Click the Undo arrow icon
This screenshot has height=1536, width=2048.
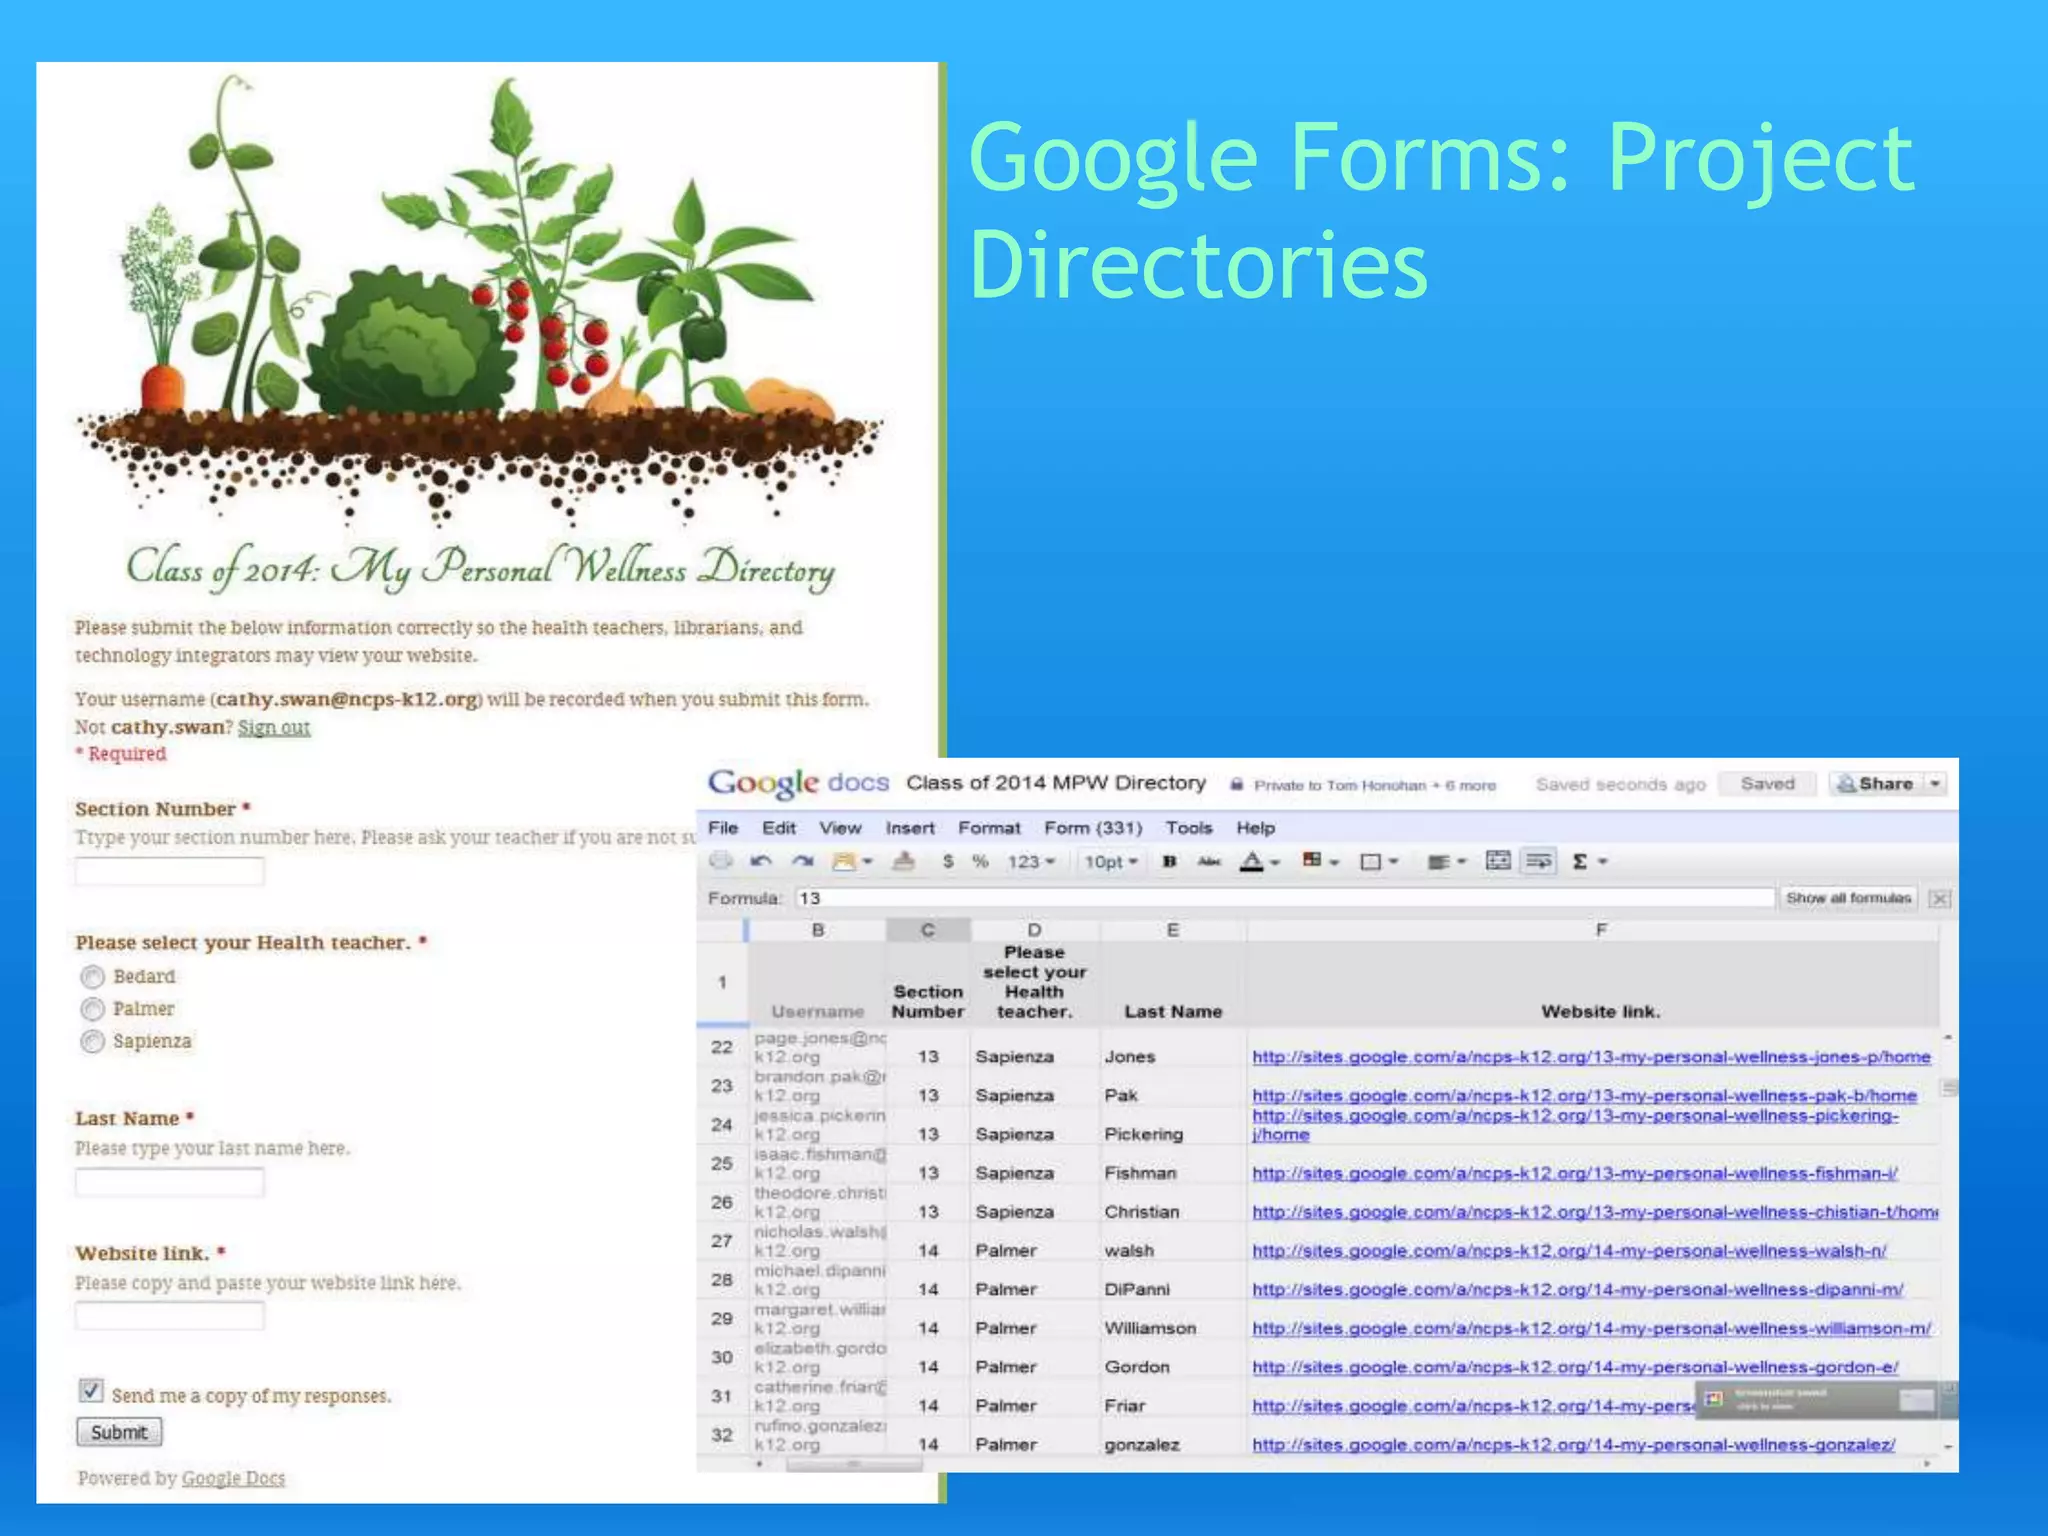(762, 861)
